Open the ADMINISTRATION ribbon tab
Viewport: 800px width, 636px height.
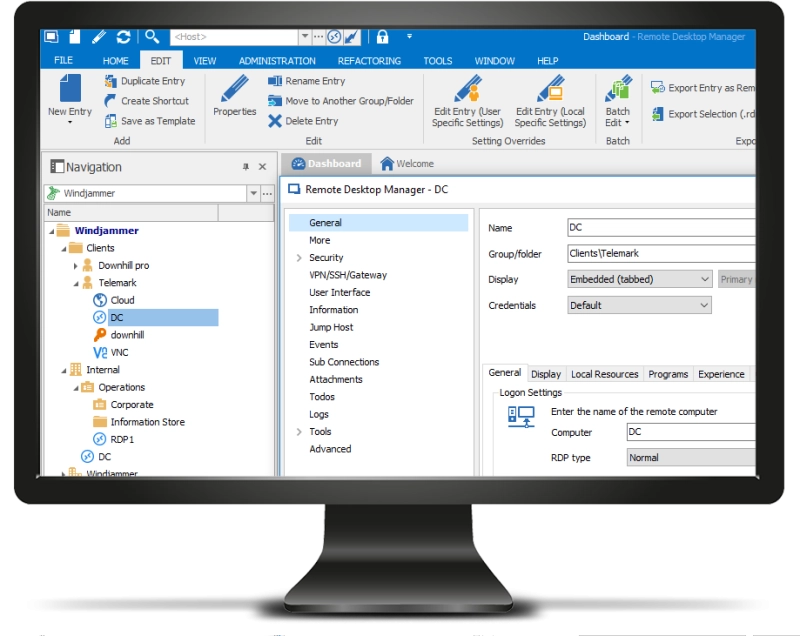[277, 61]
